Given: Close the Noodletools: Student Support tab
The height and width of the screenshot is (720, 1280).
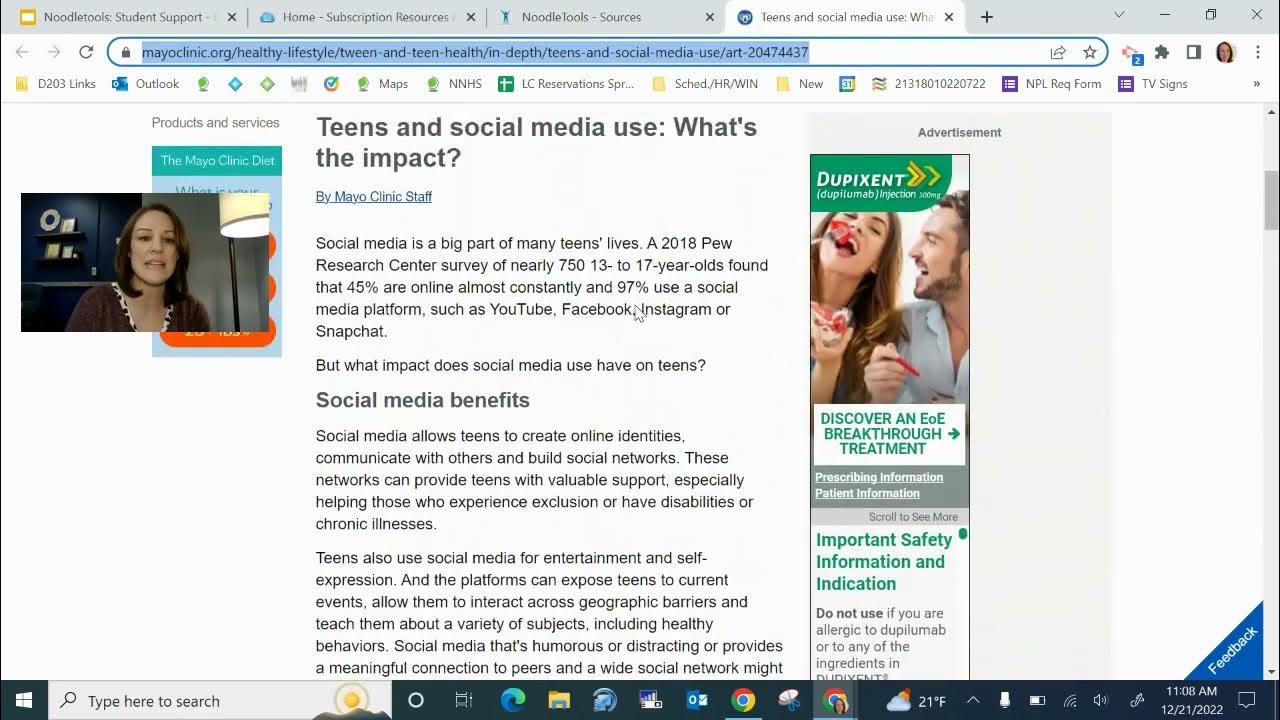Looking at the screenshot, I should tap(232, 17).
